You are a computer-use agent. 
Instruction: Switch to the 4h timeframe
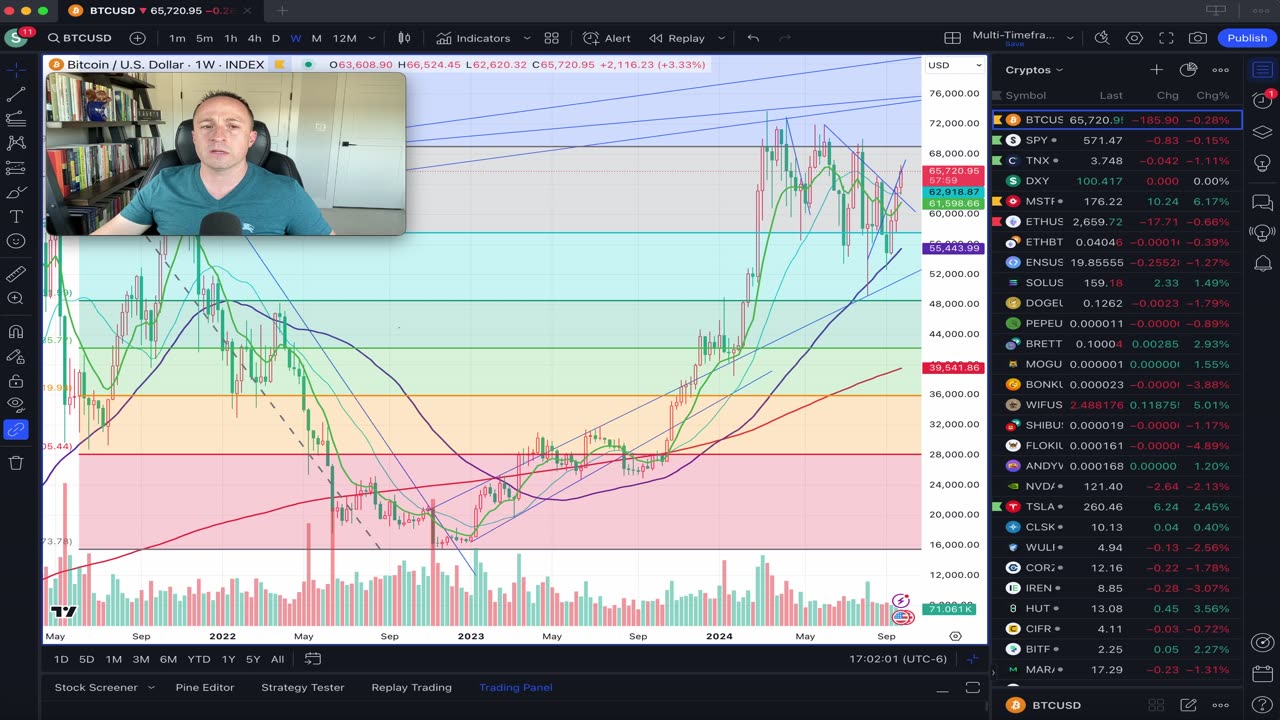tap(254, 38)
